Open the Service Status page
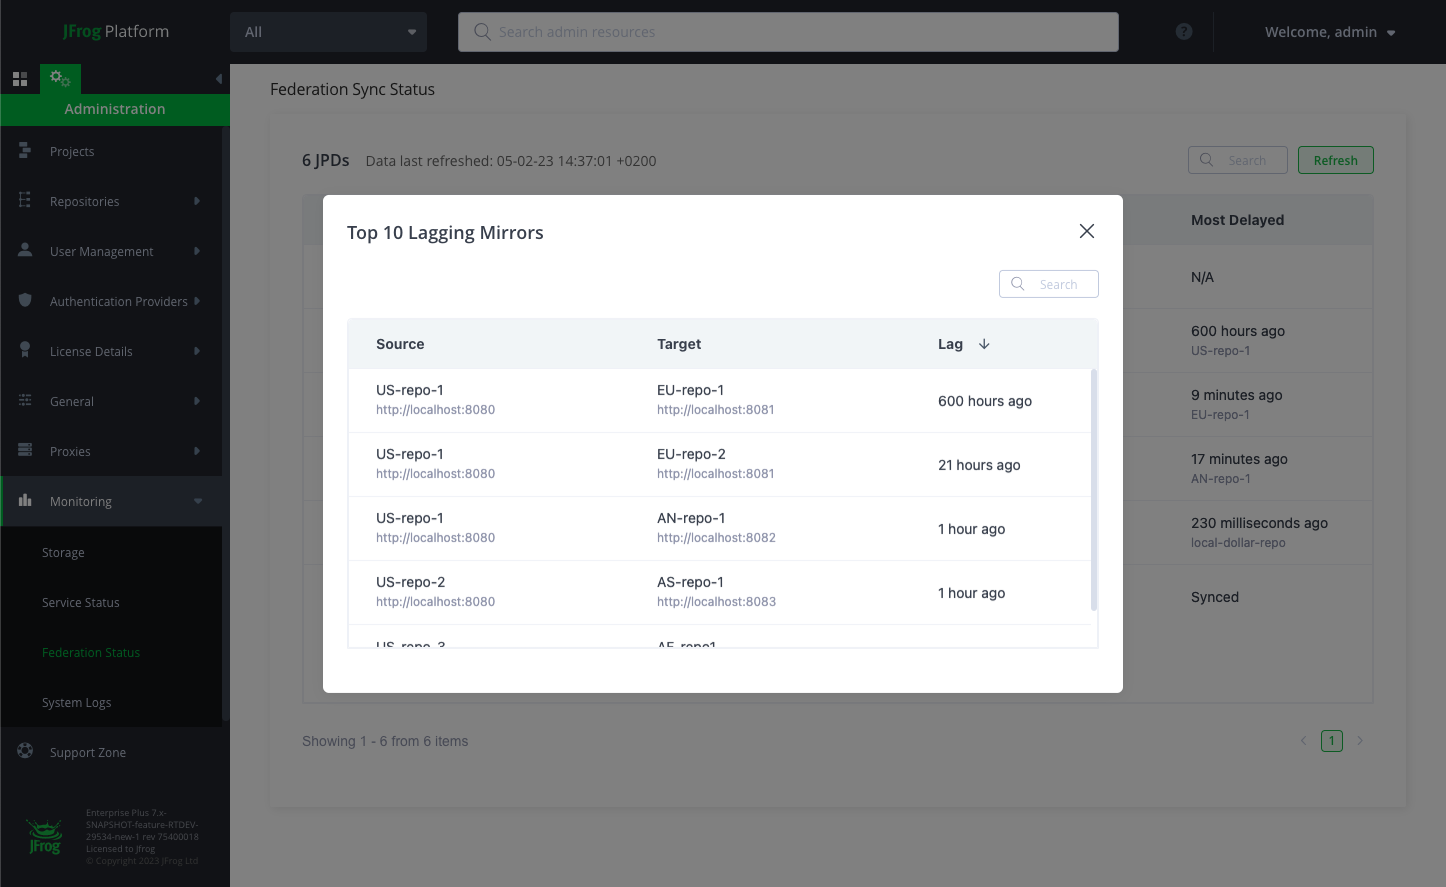 81,602
